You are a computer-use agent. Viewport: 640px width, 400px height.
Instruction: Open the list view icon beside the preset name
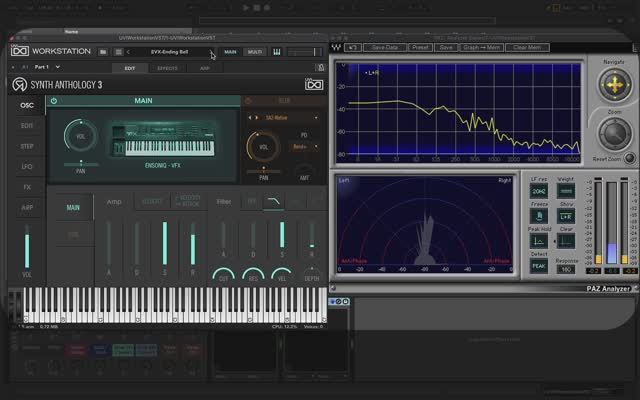(x=118, y=52)
